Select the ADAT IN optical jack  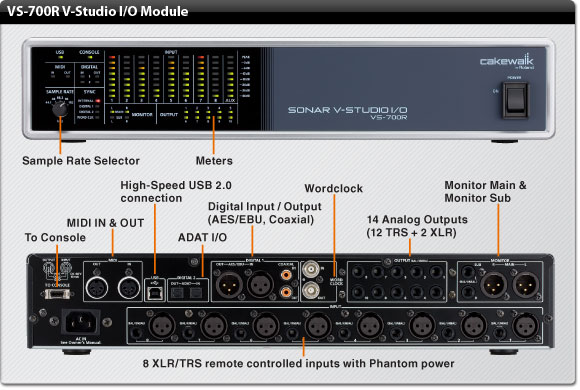point(196,293)
